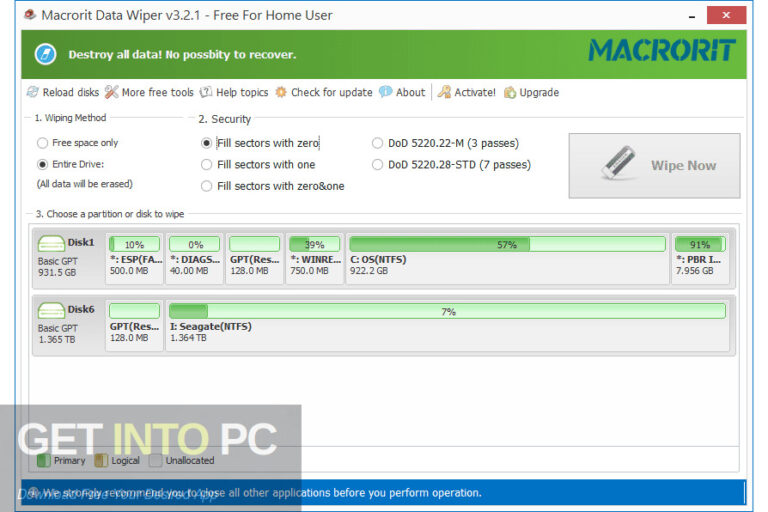Minimize the Macrorit Data Wiper window

click(692, 16)
